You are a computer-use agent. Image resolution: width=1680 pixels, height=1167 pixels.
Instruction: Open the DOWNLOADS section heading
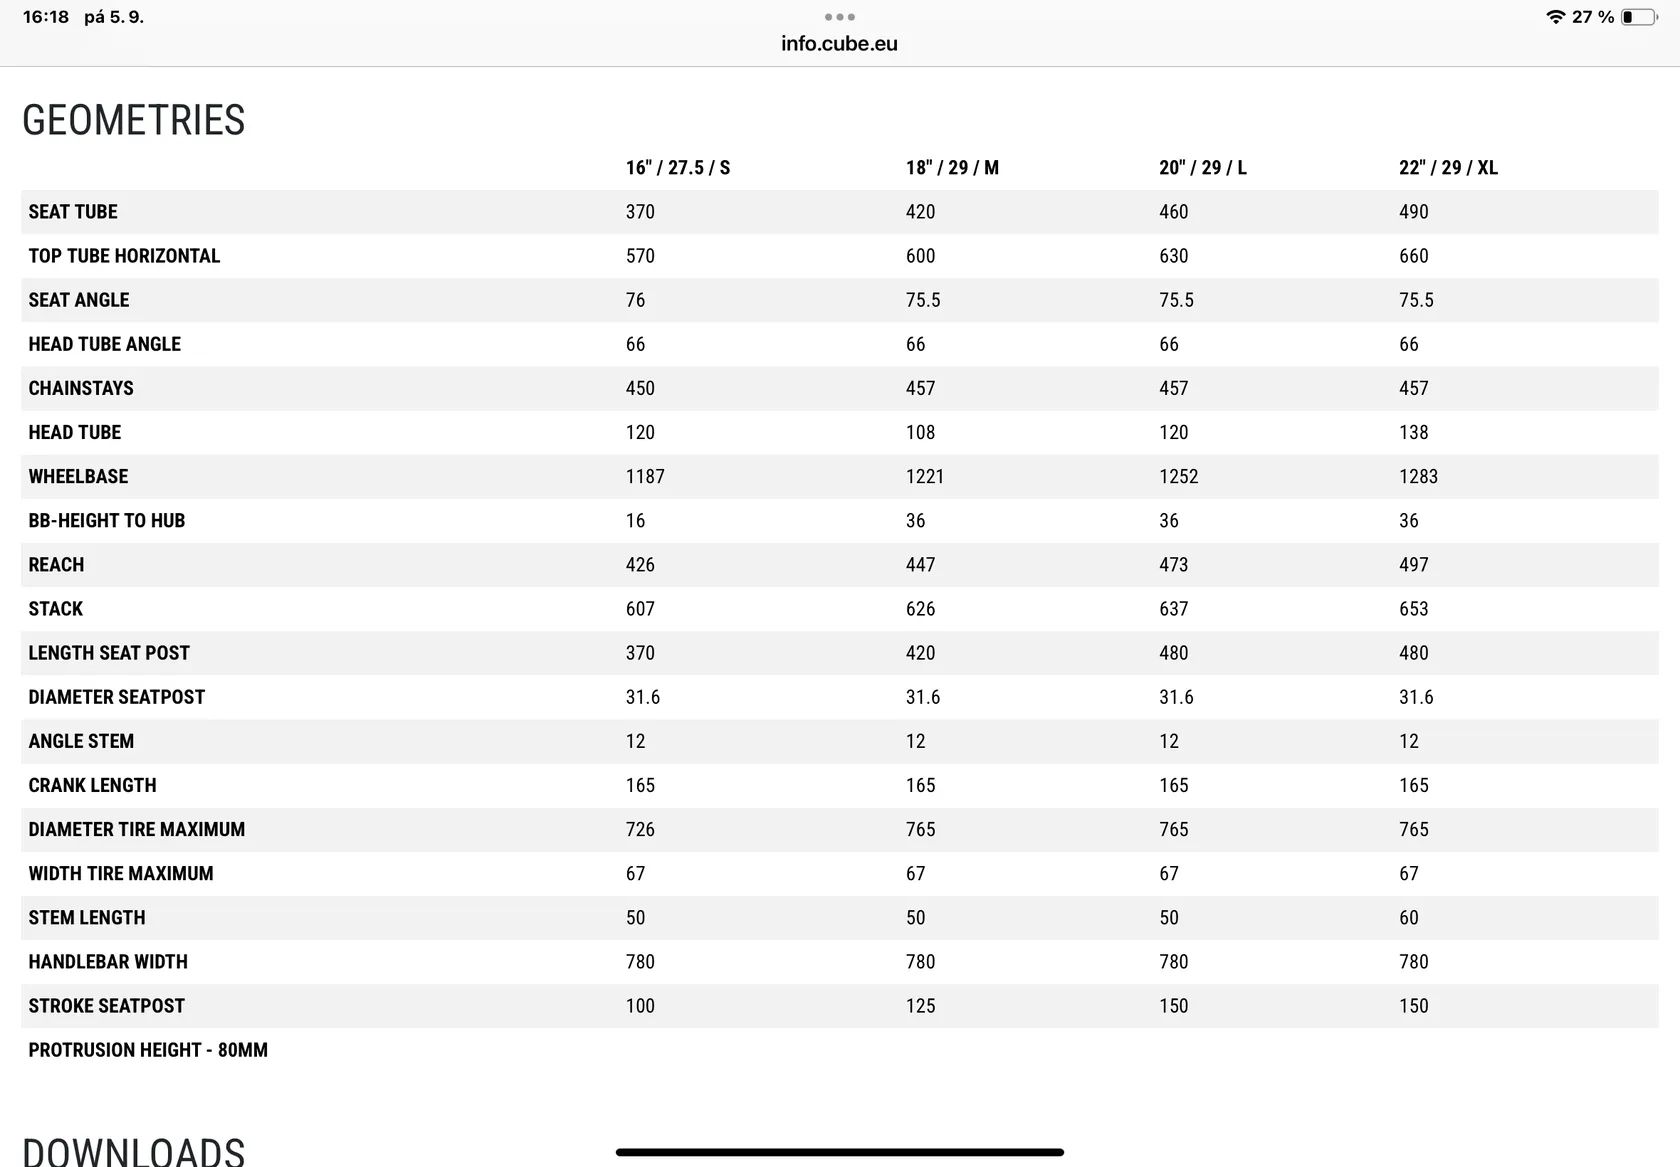pos(134,1151)
